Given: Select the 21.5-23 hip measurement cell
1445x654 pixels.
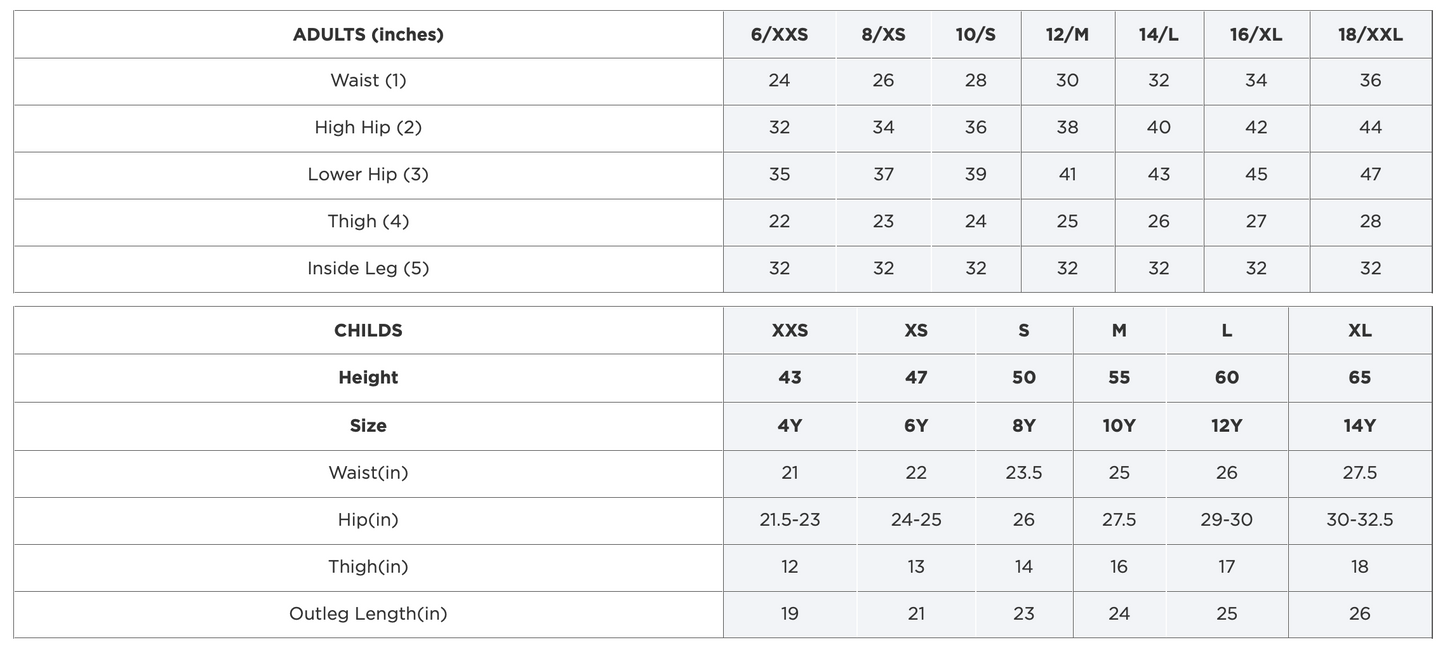Looking at the screenshot, I should (x=789, y=519).
